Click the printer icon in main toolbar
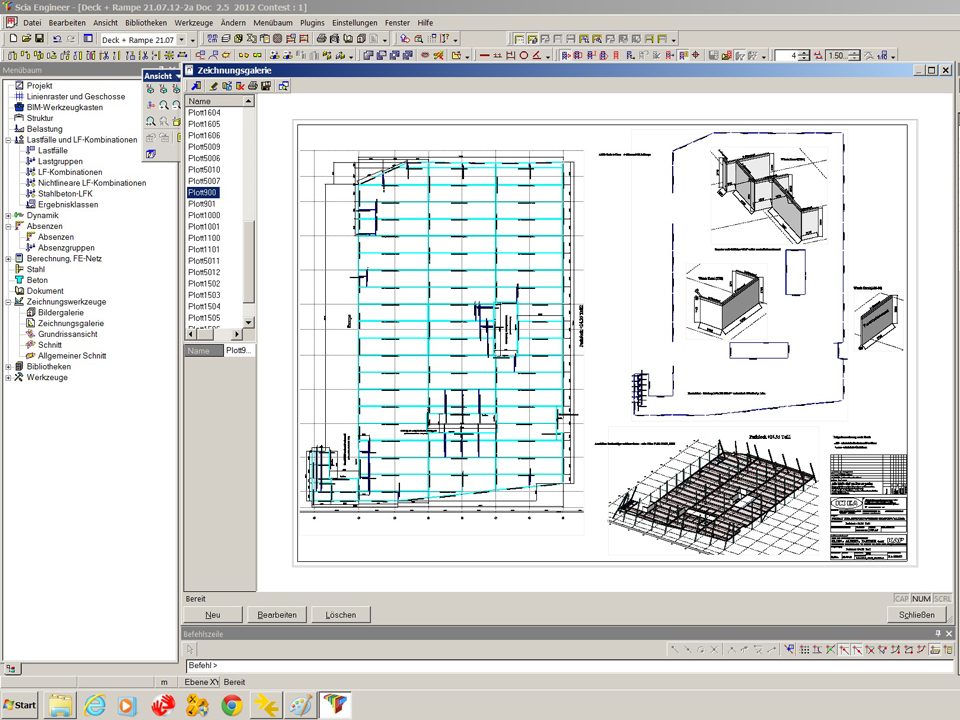The height and width of the screenshot is (720, 960). 321,39
